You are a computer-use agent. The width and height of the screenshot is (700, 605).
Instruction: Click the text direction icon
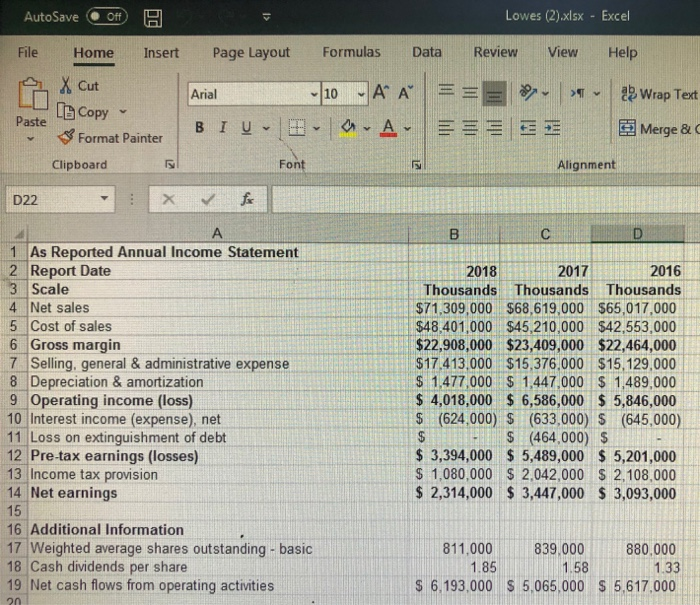577,93
